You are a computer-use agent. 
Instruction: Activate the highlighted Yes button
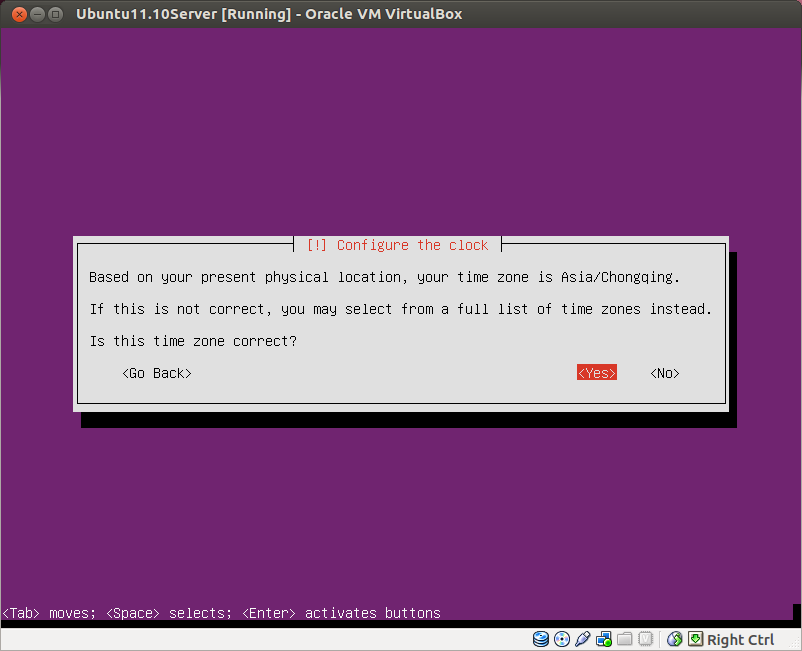coord(596,372)
